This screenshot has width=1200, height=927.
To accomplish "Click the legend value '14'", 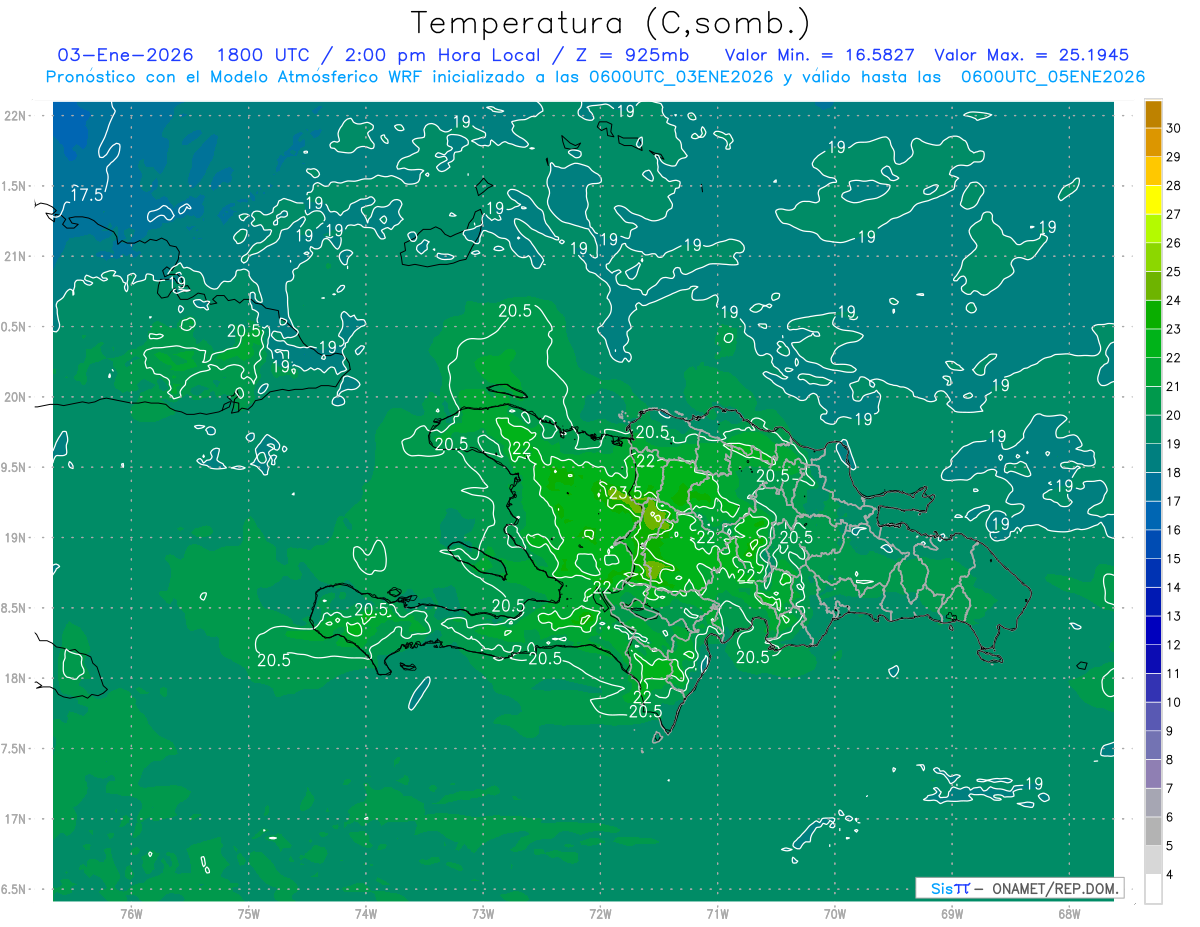I will click(1174, 588).
